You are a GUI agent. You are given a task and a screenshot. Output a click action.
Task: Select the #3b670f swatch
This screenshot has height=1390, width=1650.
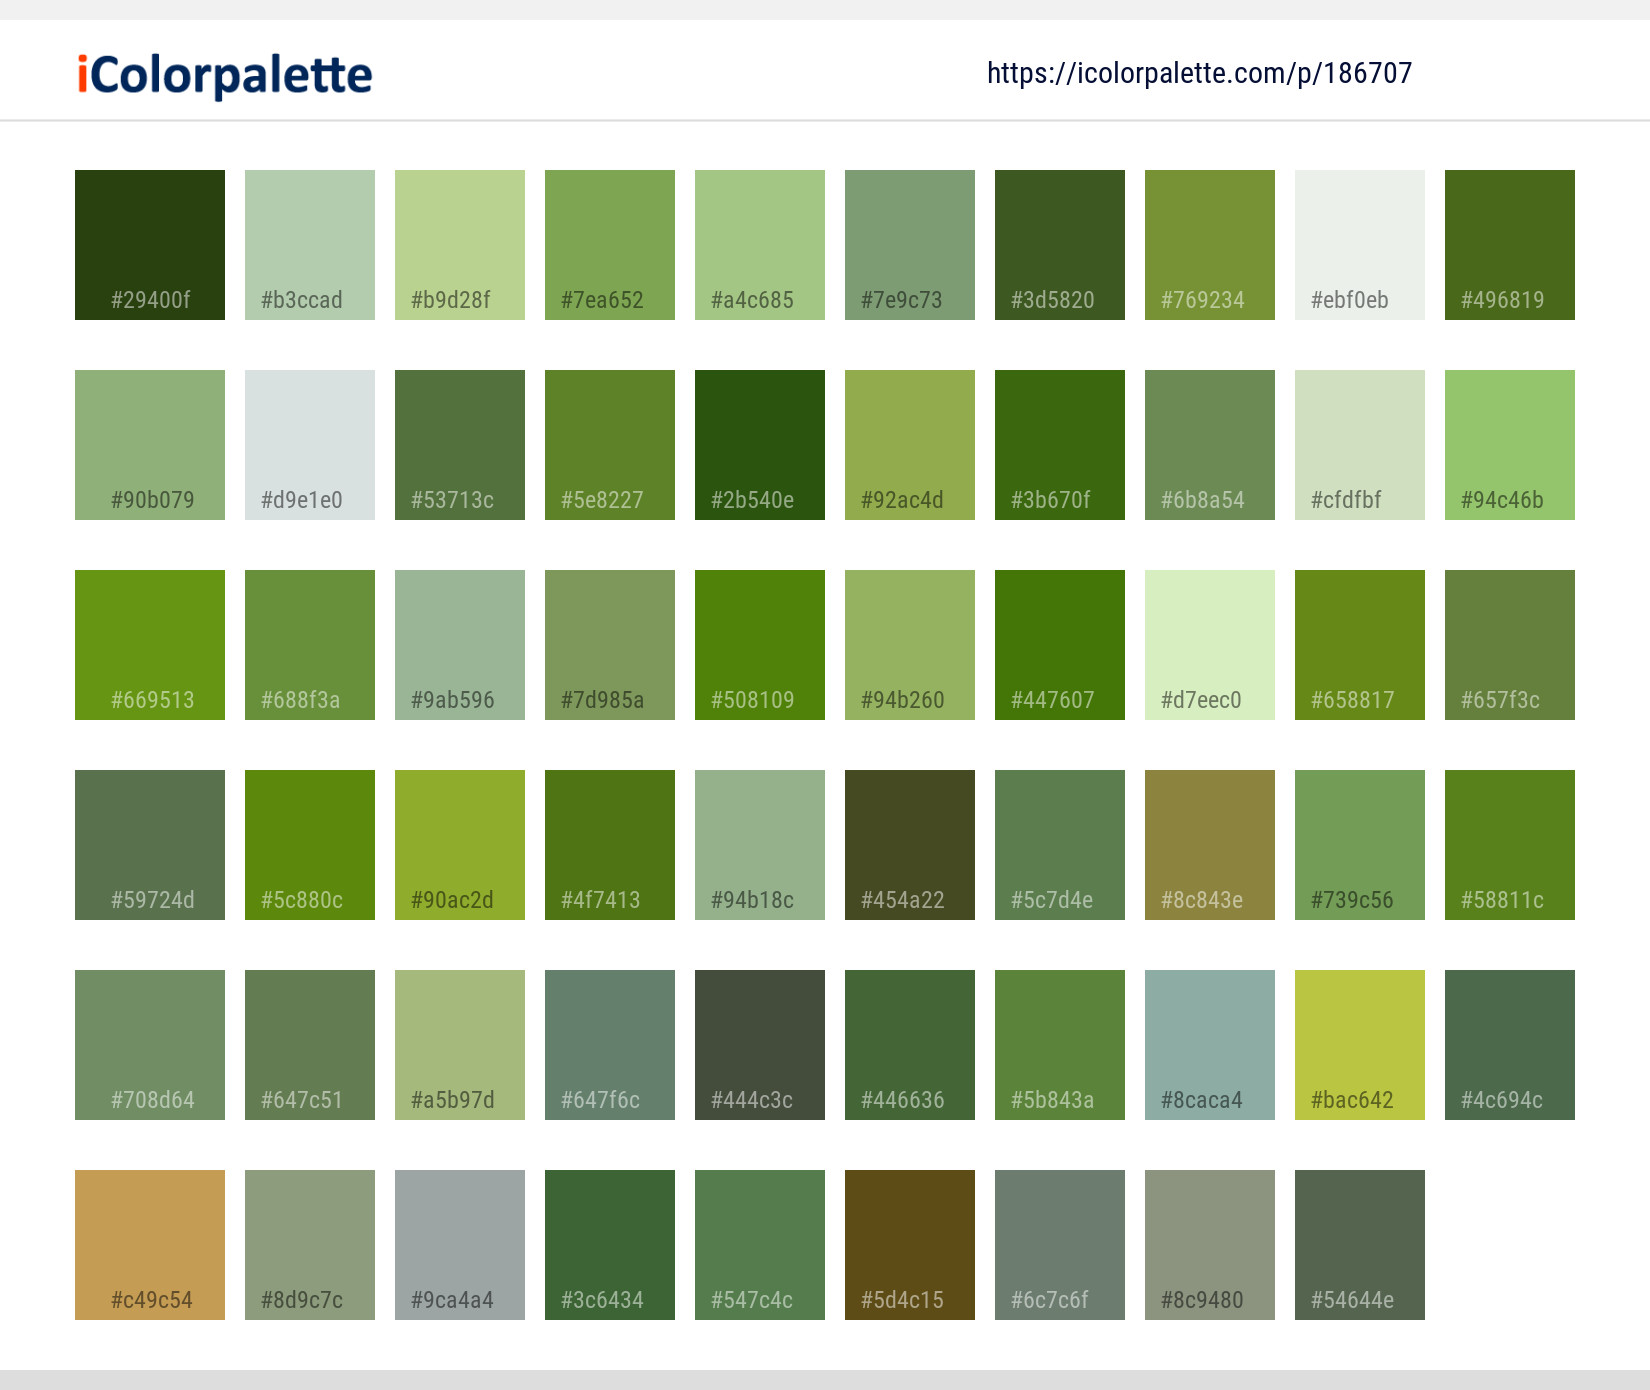(x=1060, y=445)
